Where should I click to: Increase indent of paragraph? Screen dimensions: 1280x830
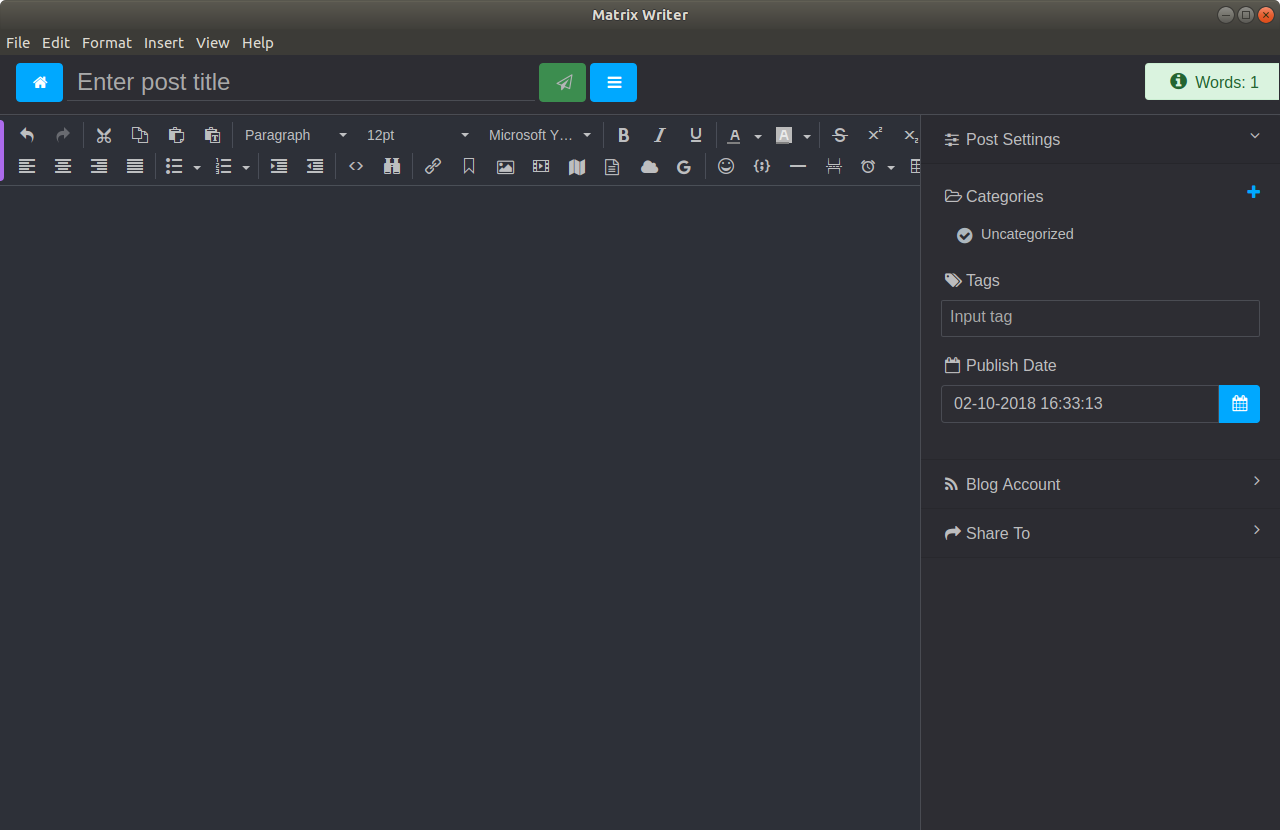pos(279,167)
